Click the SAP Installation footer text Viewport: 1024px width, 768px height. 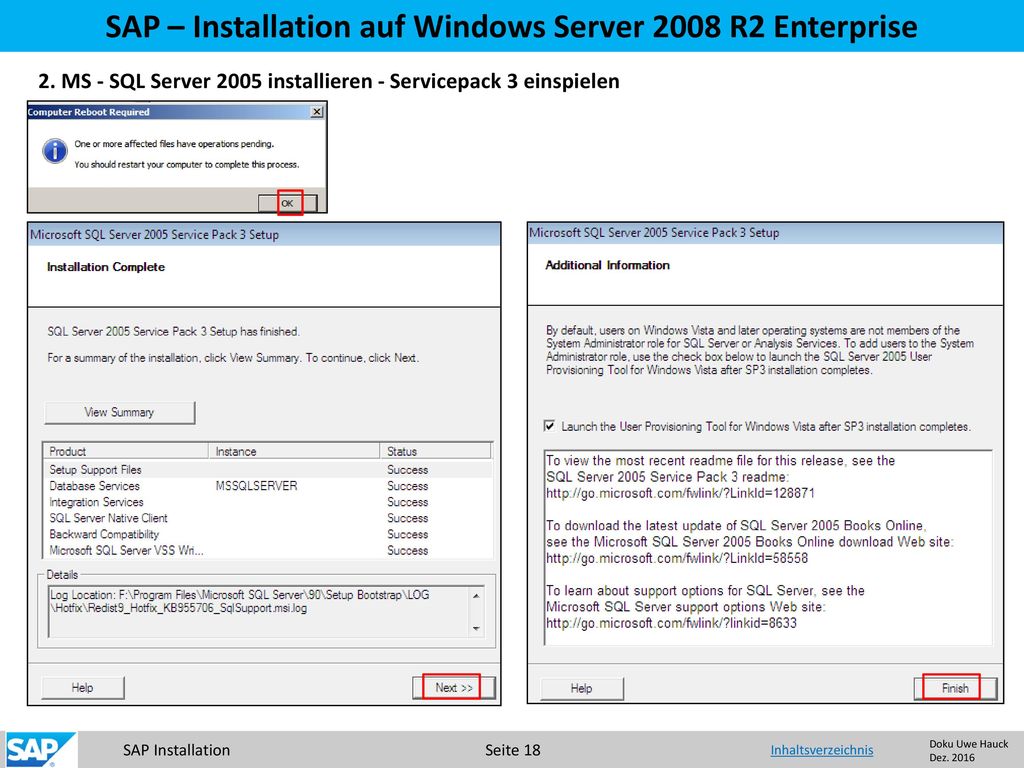pyautogui.click(x=176, y=750)
